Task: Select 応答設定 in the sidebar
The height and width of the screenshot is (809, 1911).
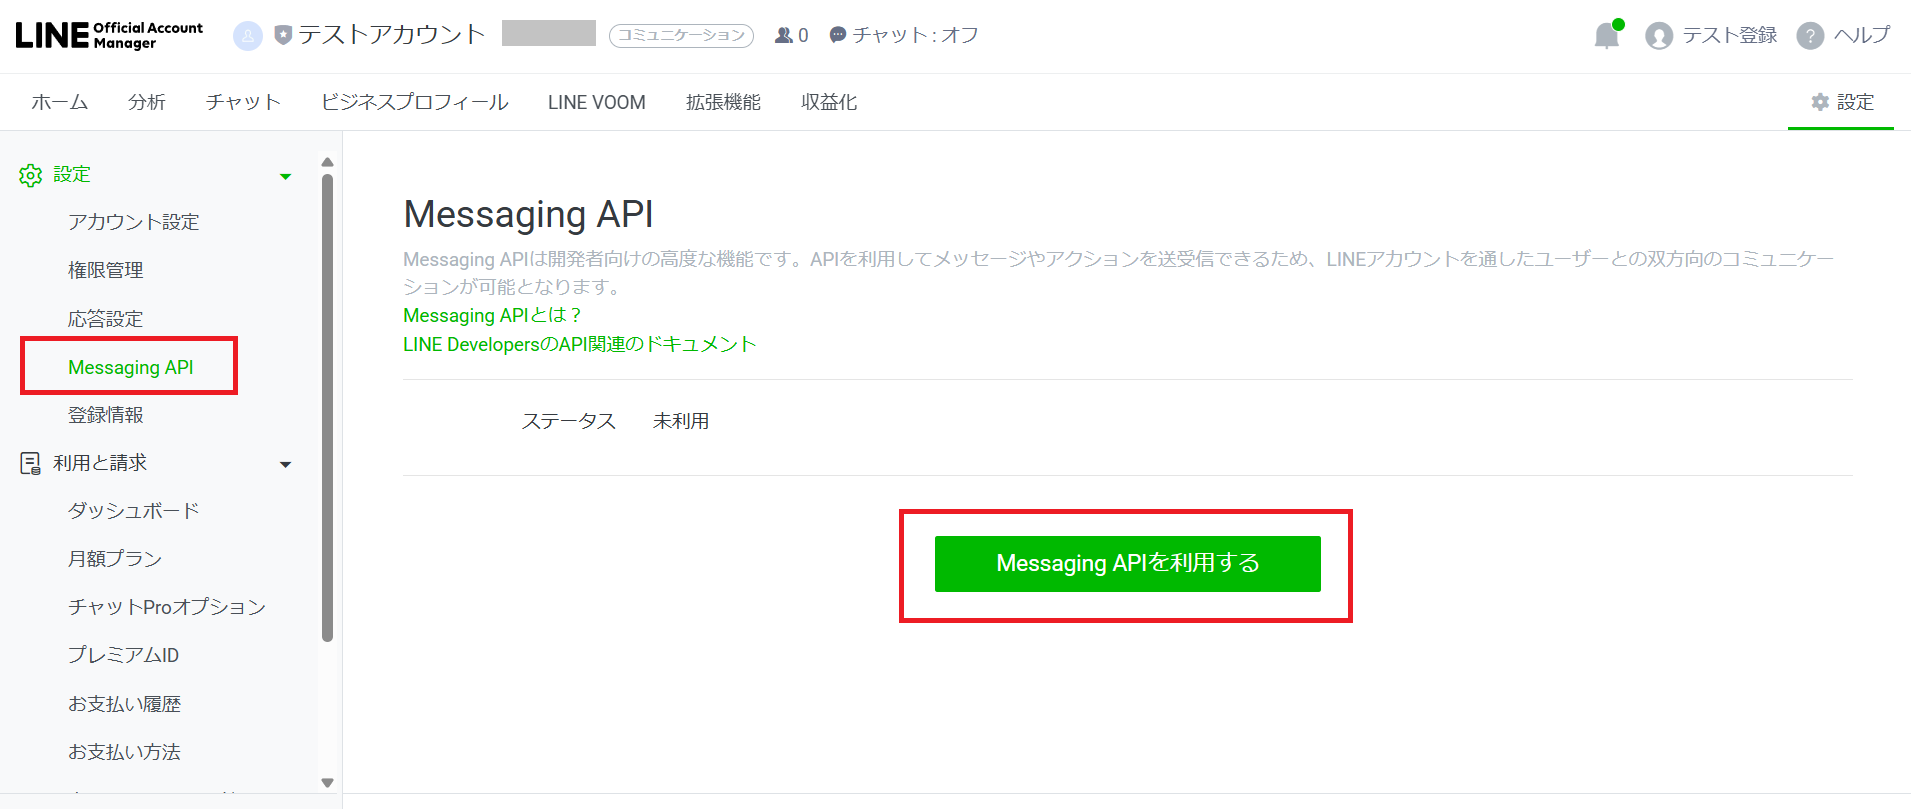Action: tap(105, 319)
